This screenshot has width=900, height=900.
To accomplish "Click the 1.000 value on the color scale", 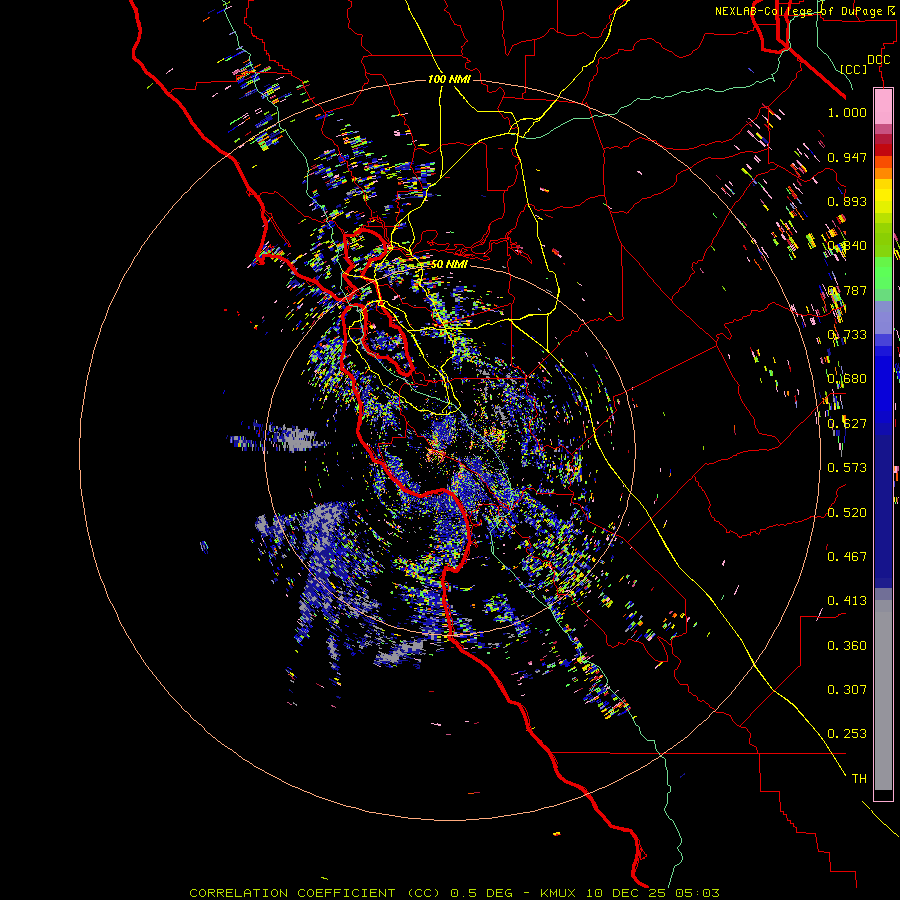I will (847, 112).
